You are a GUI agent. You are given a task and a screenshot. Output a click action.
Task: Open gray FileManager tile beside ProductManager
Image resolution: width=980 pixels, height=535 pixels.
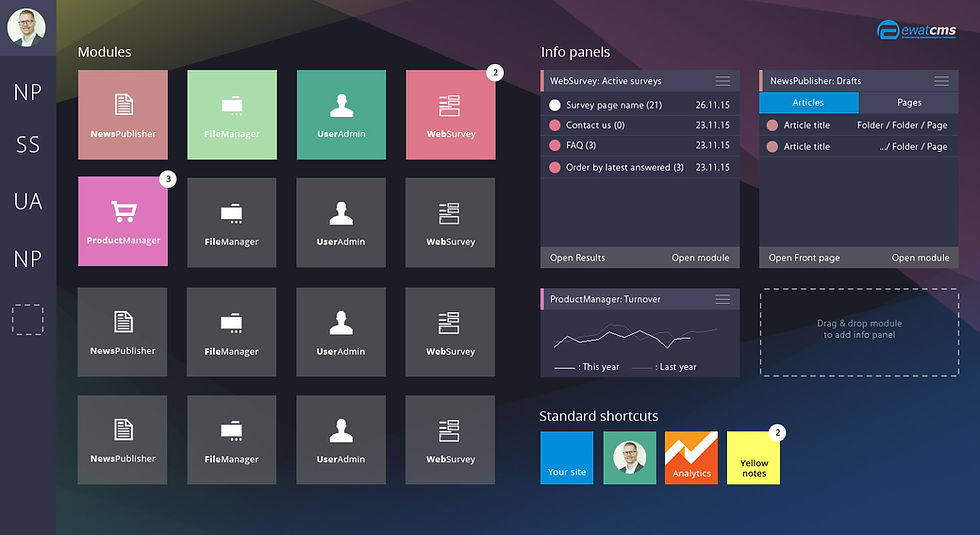(x=232, y=222)
